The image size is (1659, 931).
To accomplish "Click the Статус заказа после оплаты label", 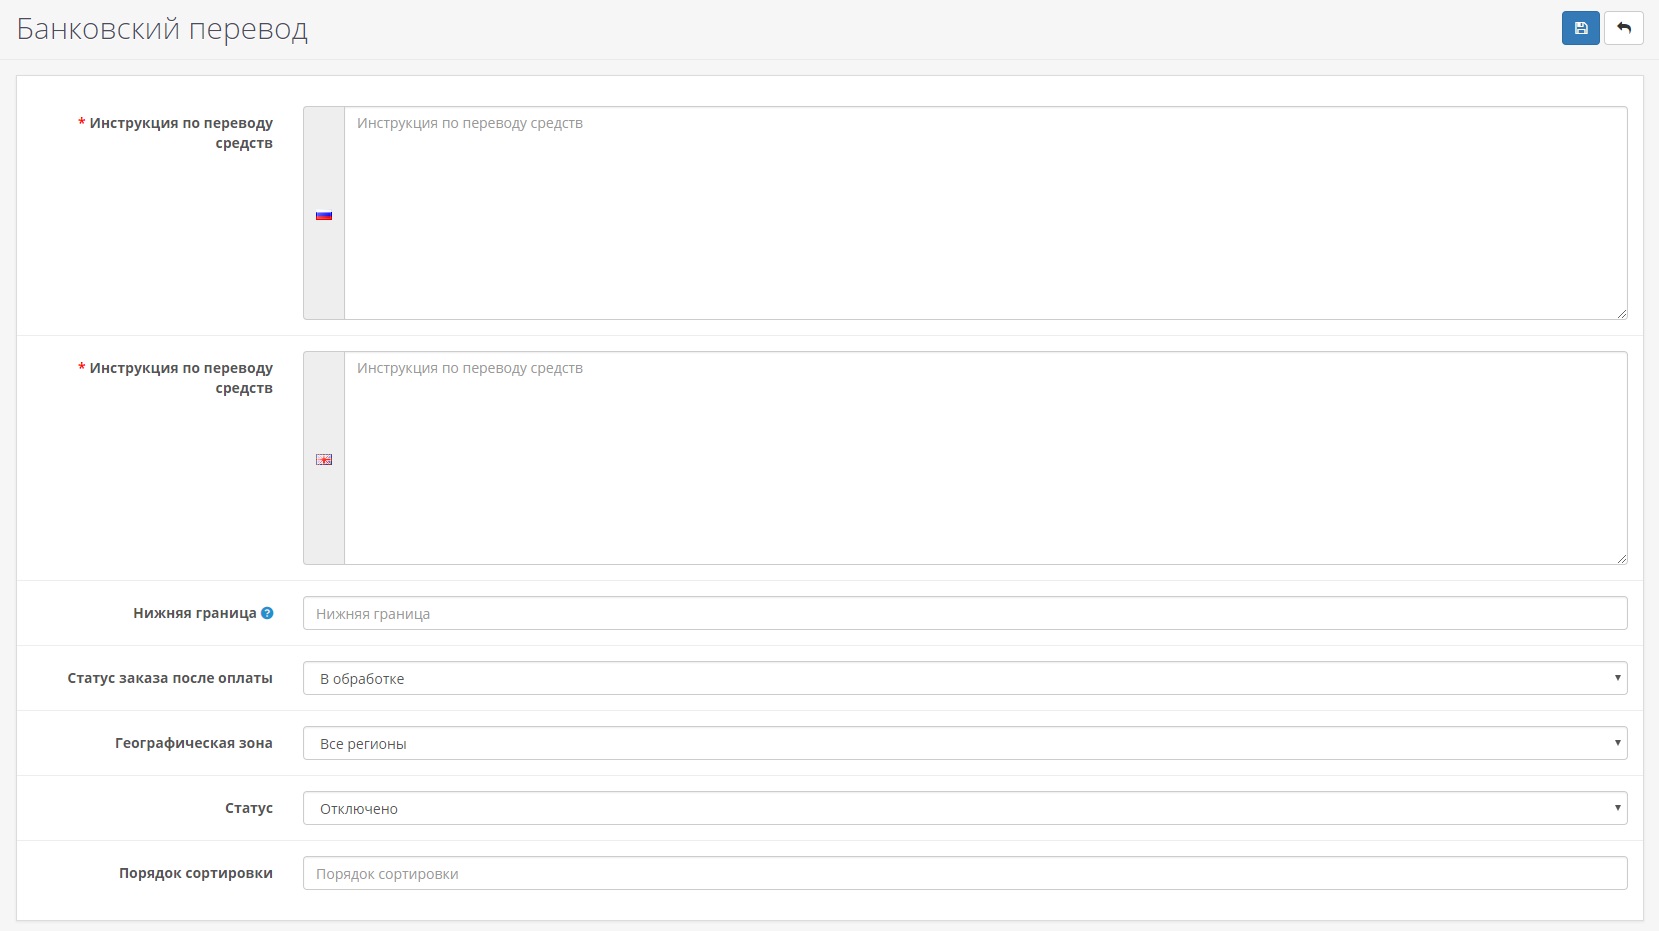I will pos(170,678).
